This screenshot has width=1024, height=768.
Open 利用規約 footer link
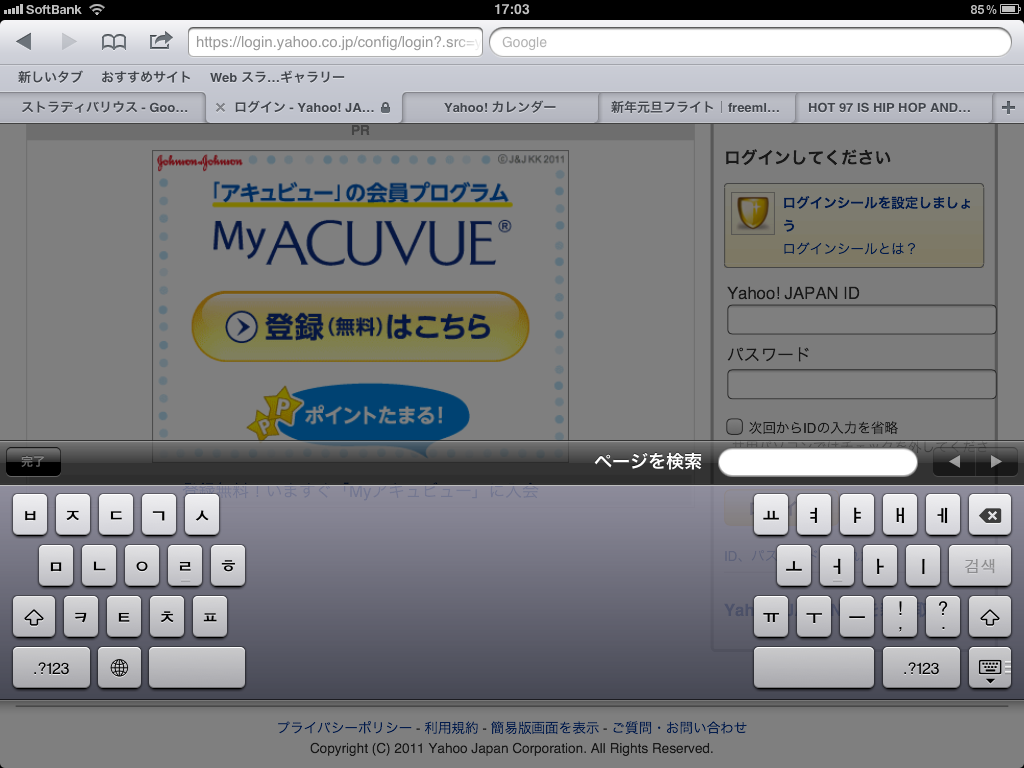451,728
